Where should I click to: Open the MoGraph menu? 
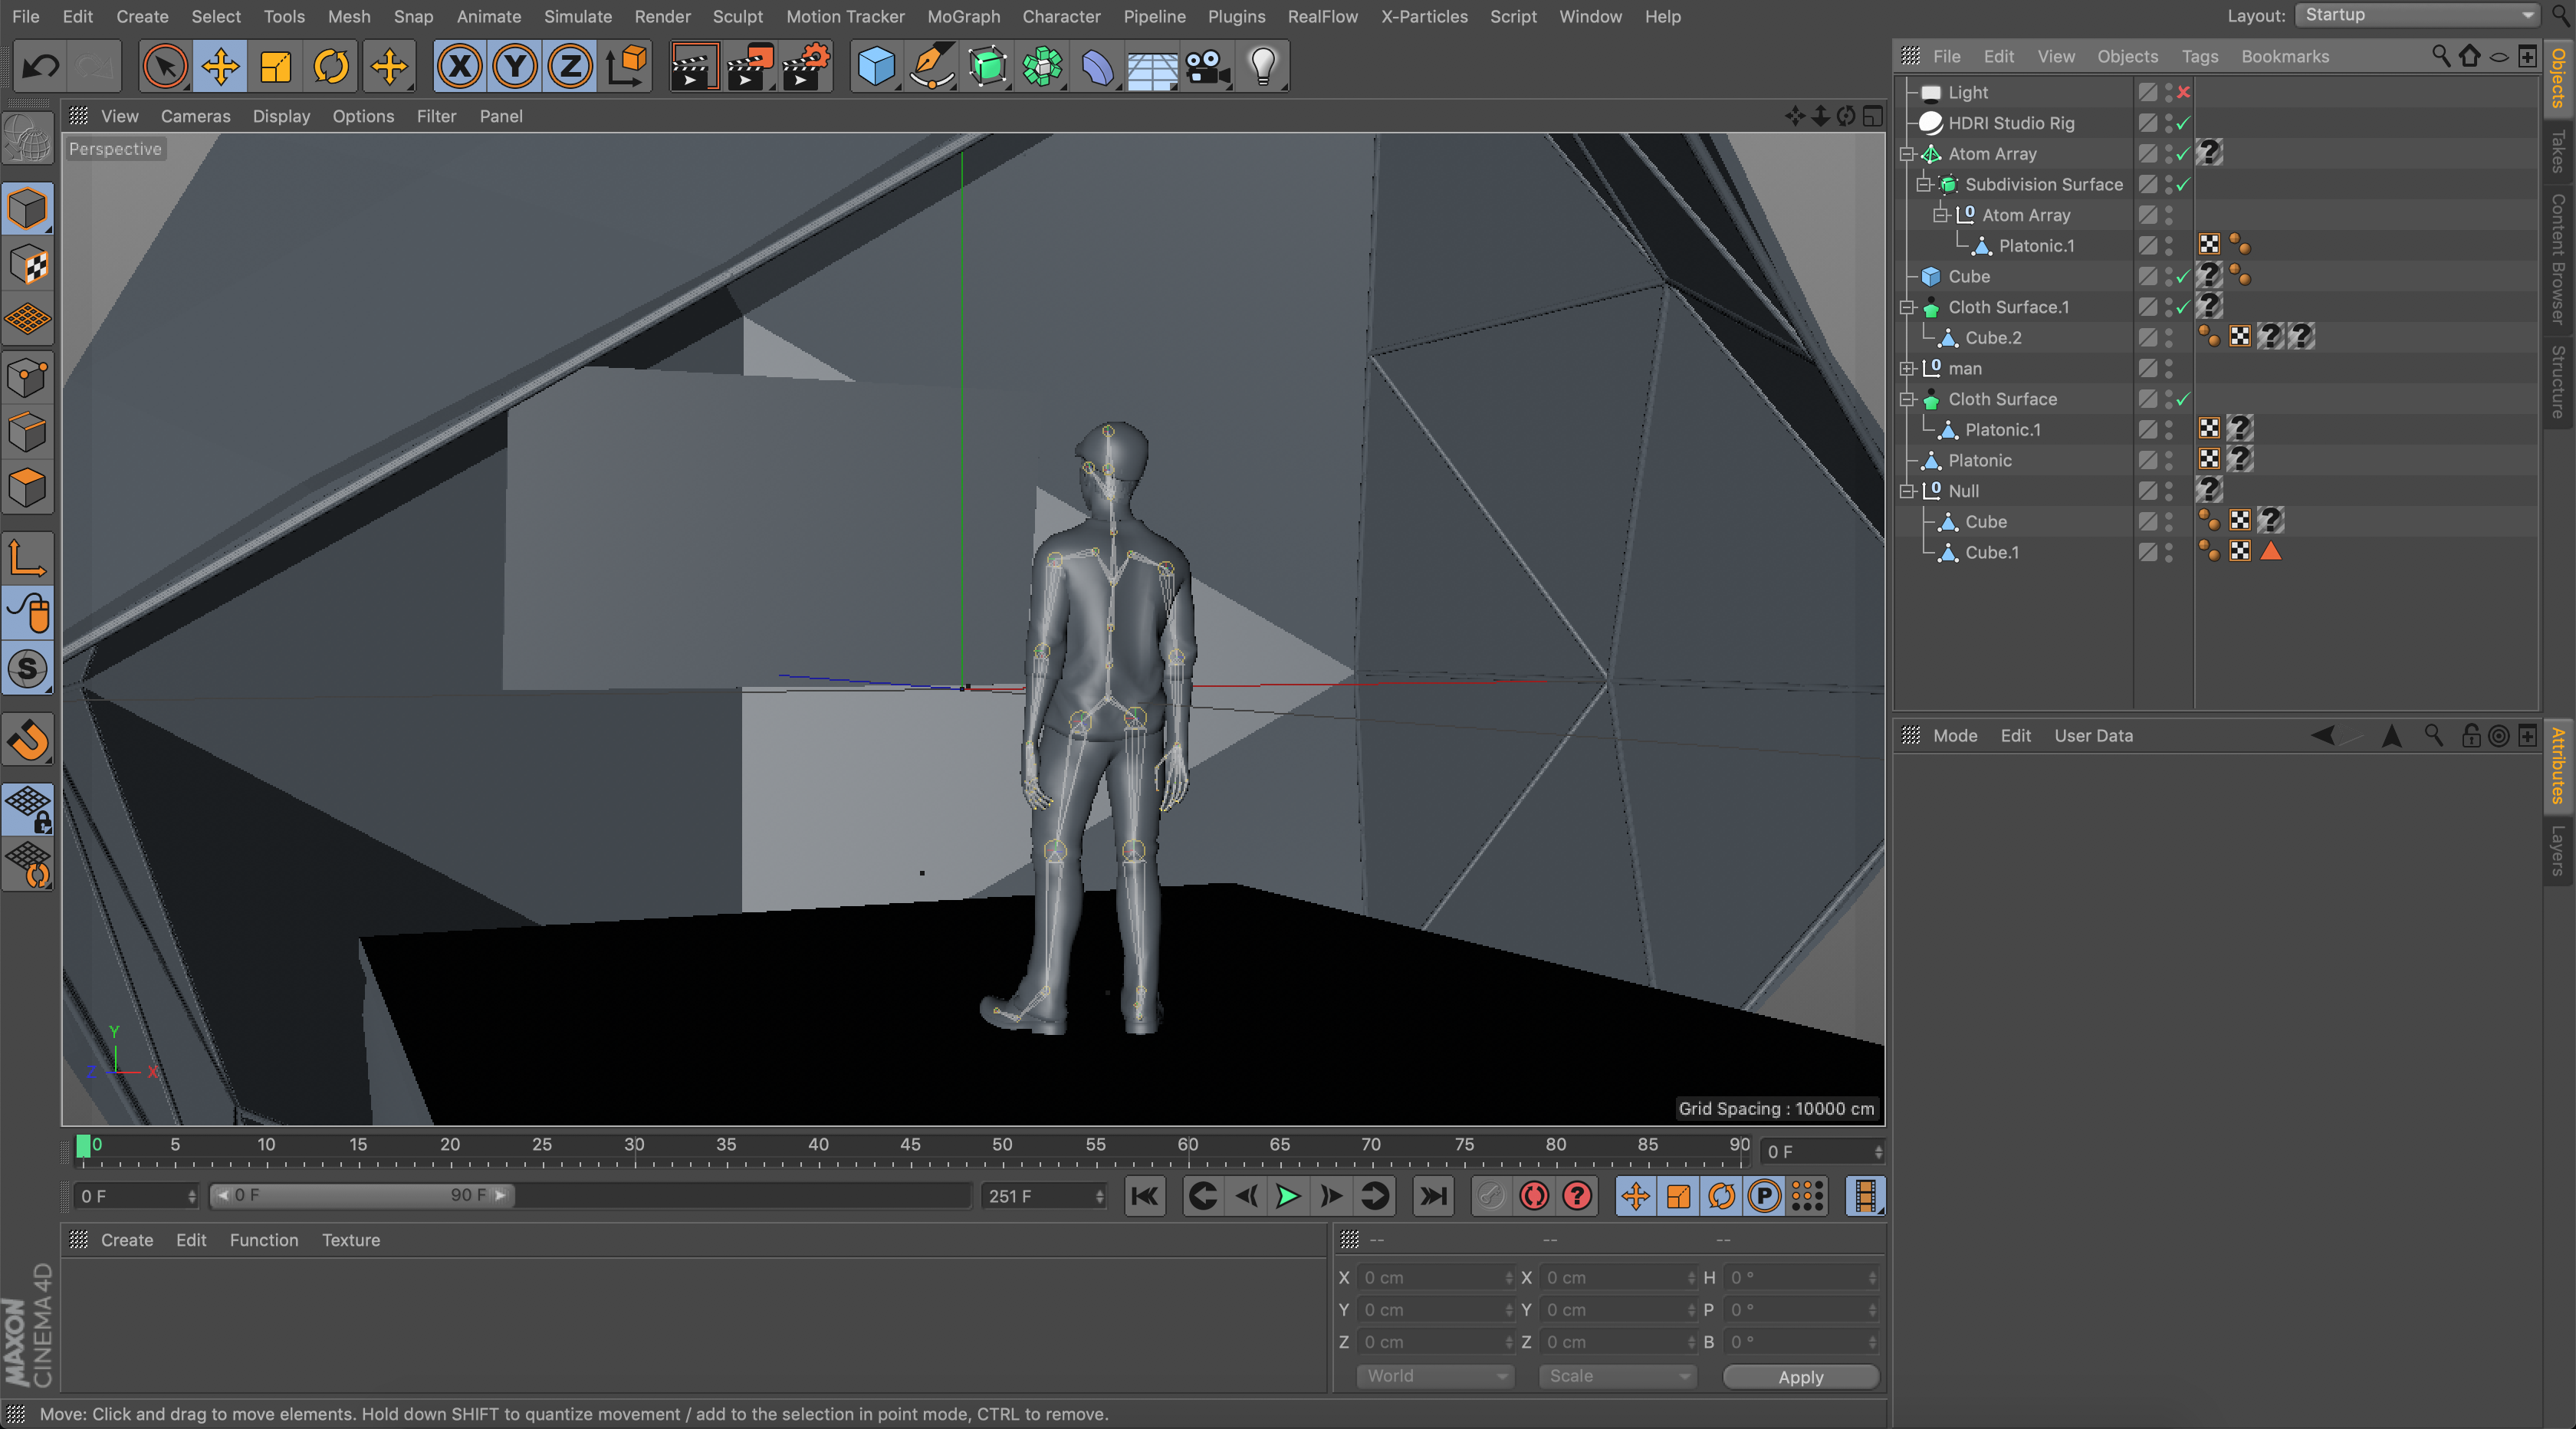[963, 16]
